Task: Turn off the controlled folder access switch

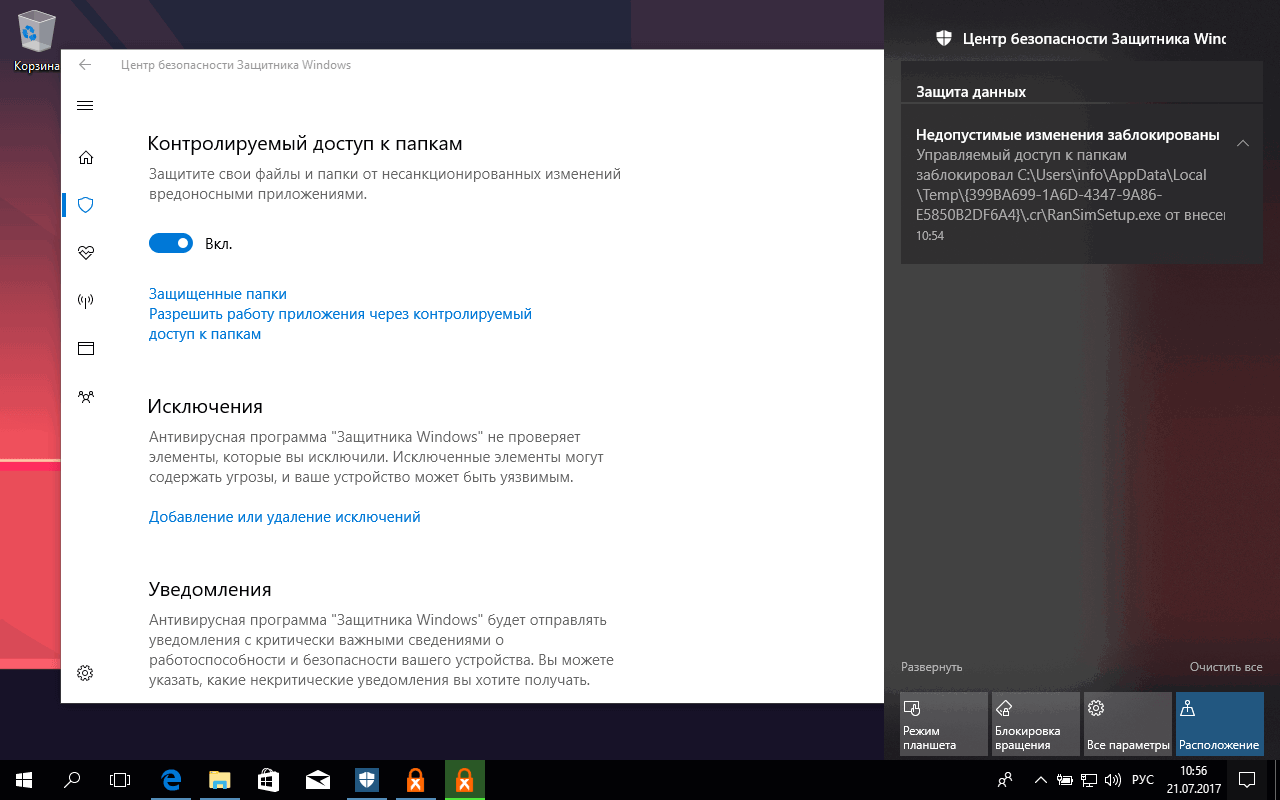Action: click(171, 243)
